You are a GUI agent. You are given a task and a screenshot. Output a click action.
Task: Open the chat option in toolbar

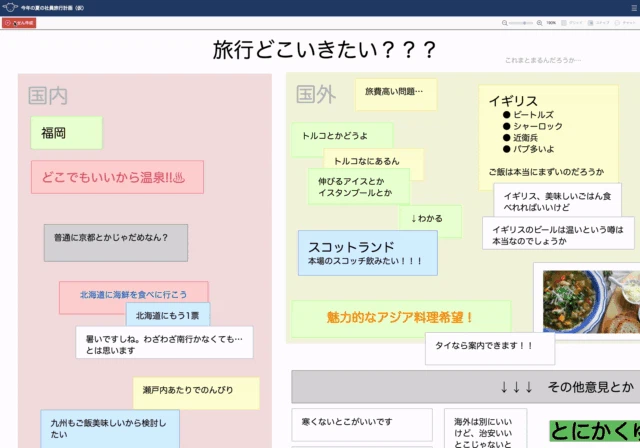[x=625, y=23]
